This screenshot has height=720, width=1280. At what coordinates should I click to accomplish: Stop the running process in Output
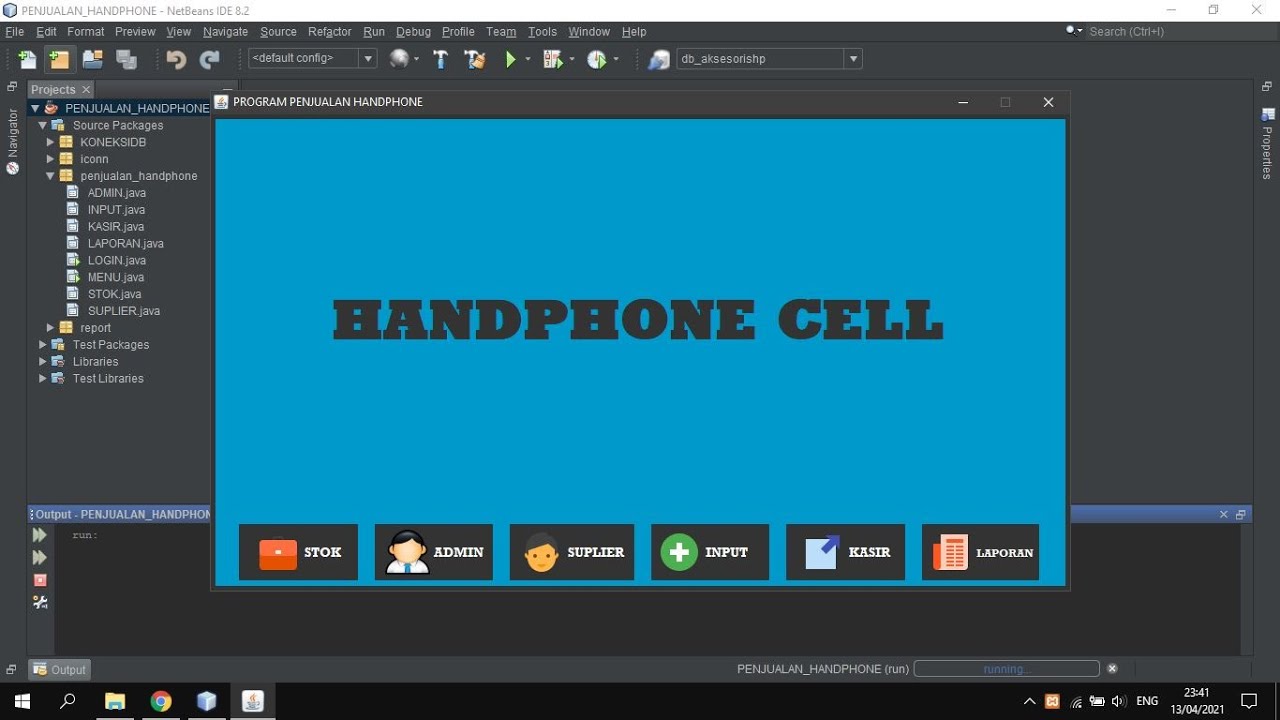coord(40,580)
